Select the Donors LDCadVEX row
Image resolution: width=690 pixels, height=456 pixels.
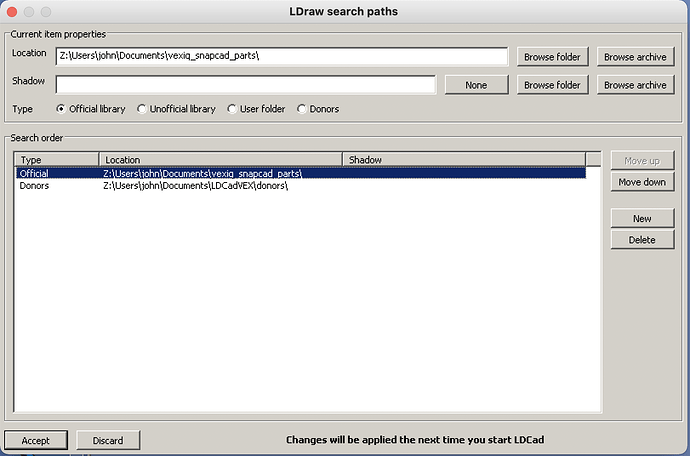301,186
